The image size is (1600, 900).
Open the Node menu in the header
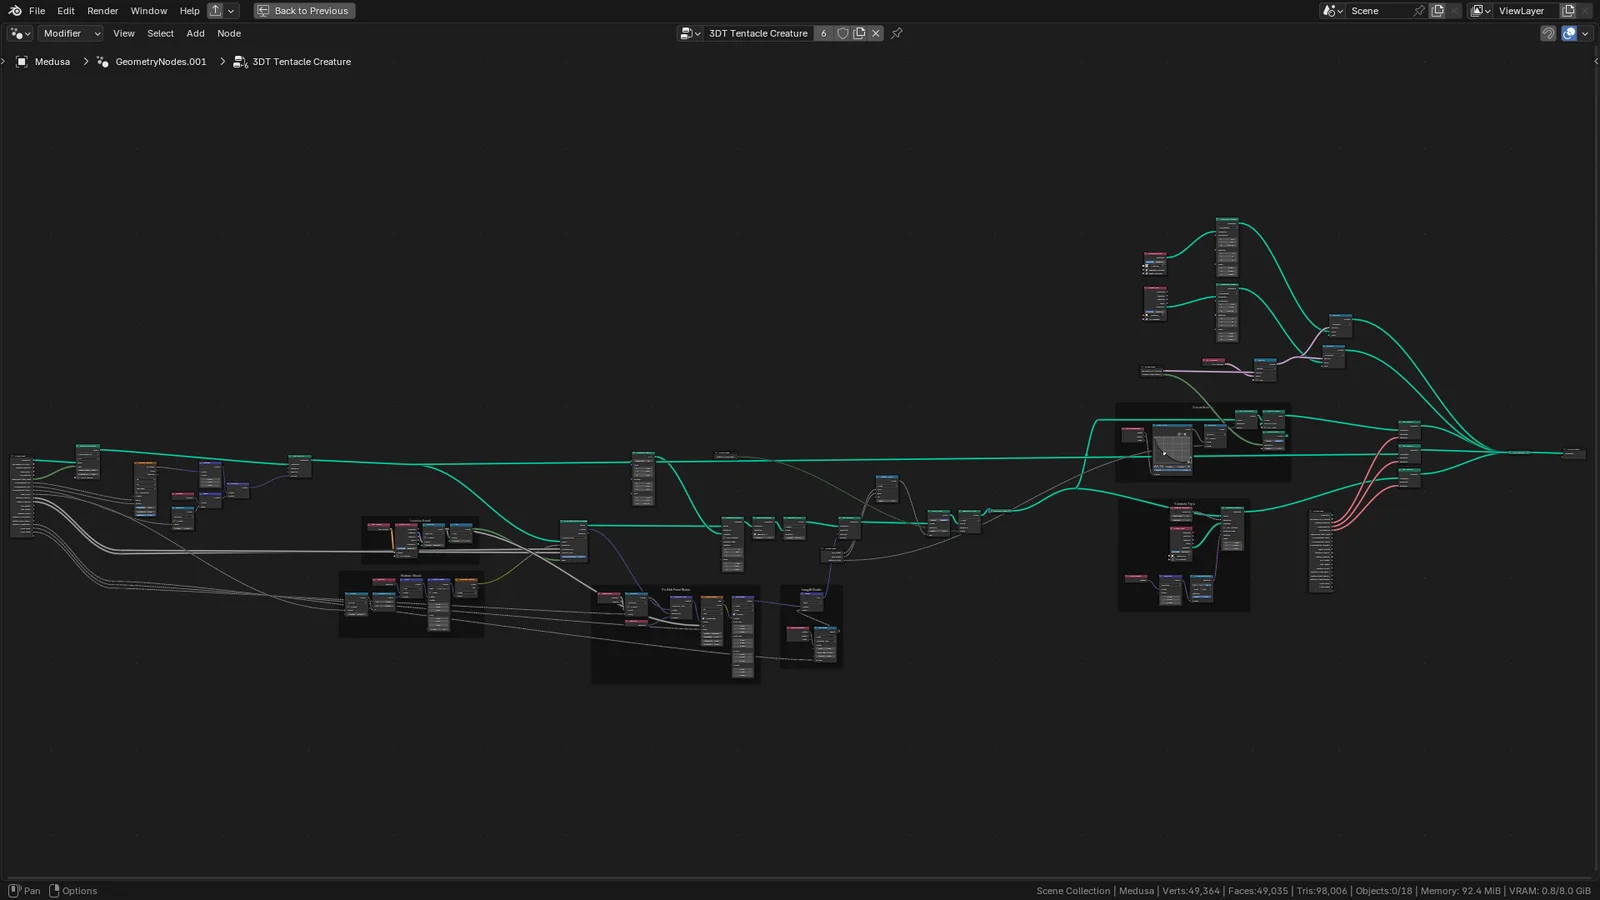(229, 33)
